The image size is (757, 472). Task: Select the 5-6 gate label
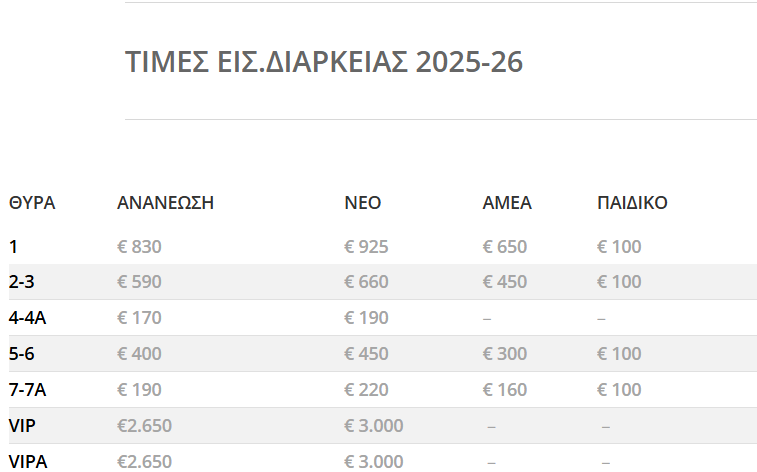22,354
